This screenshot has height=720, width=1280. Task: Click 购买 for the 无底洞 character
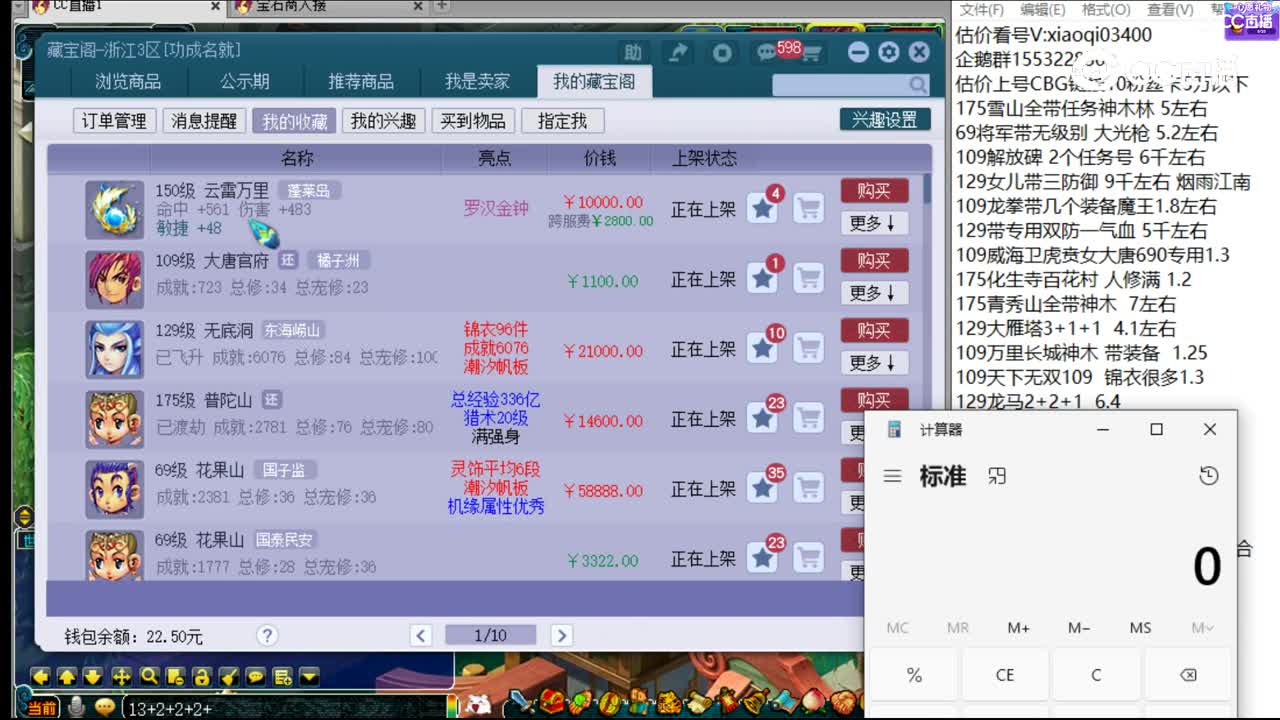[x=875, y=330]
